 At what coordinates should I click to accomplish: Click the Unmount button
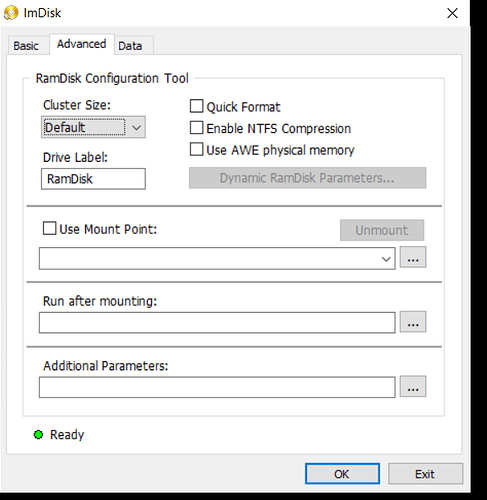coord(382,230)
